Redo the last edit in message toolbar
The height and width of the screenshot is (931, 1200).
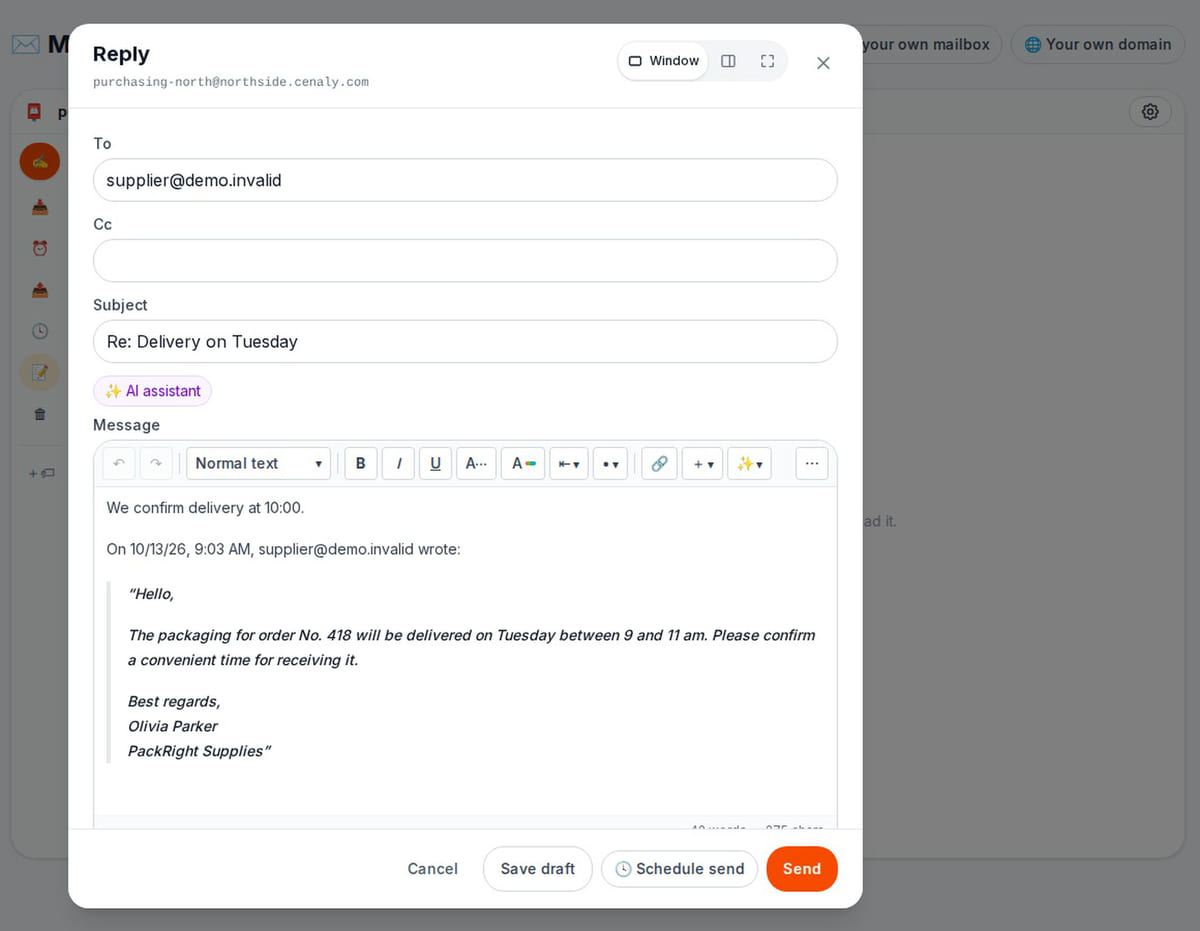pyautogui.click(x=156, y=463)
